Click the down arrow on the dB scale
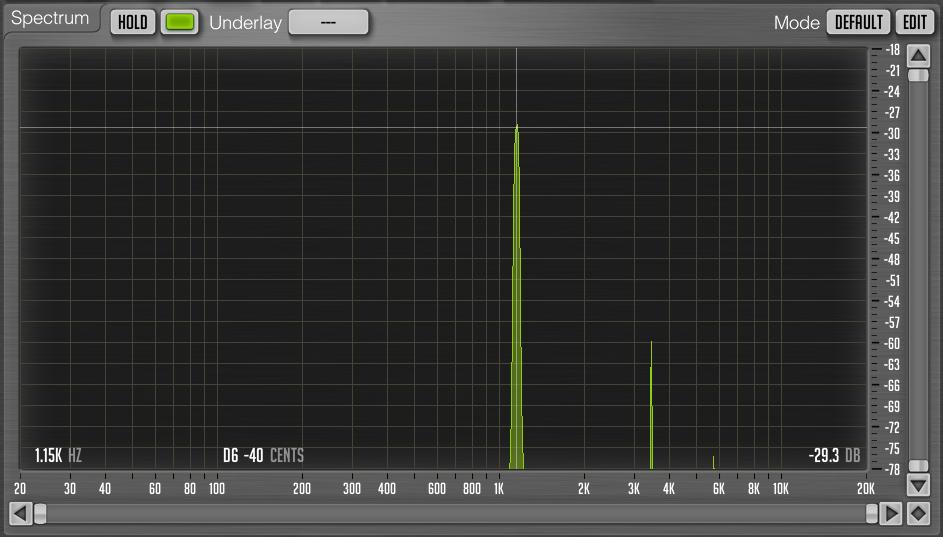The width and height of the screenshot is (943, 537). [918, 484]
